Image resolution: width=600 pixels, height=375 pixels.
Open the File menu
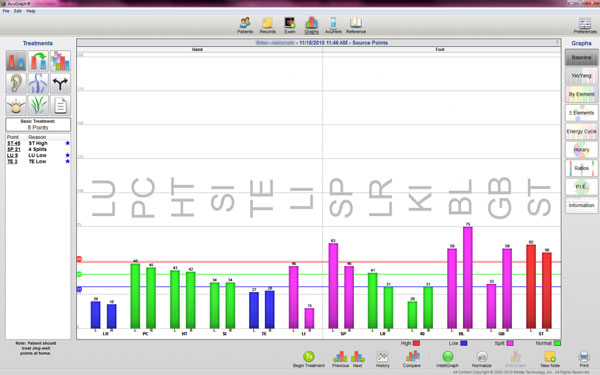pyautogui.click(x=6, y=11)
